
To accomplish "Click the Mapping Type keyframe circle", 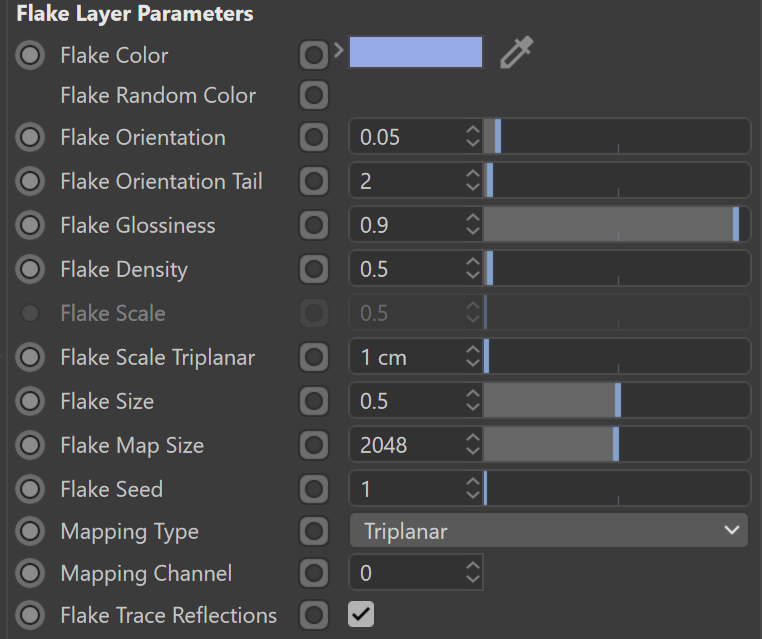I will tap(30, 531).
